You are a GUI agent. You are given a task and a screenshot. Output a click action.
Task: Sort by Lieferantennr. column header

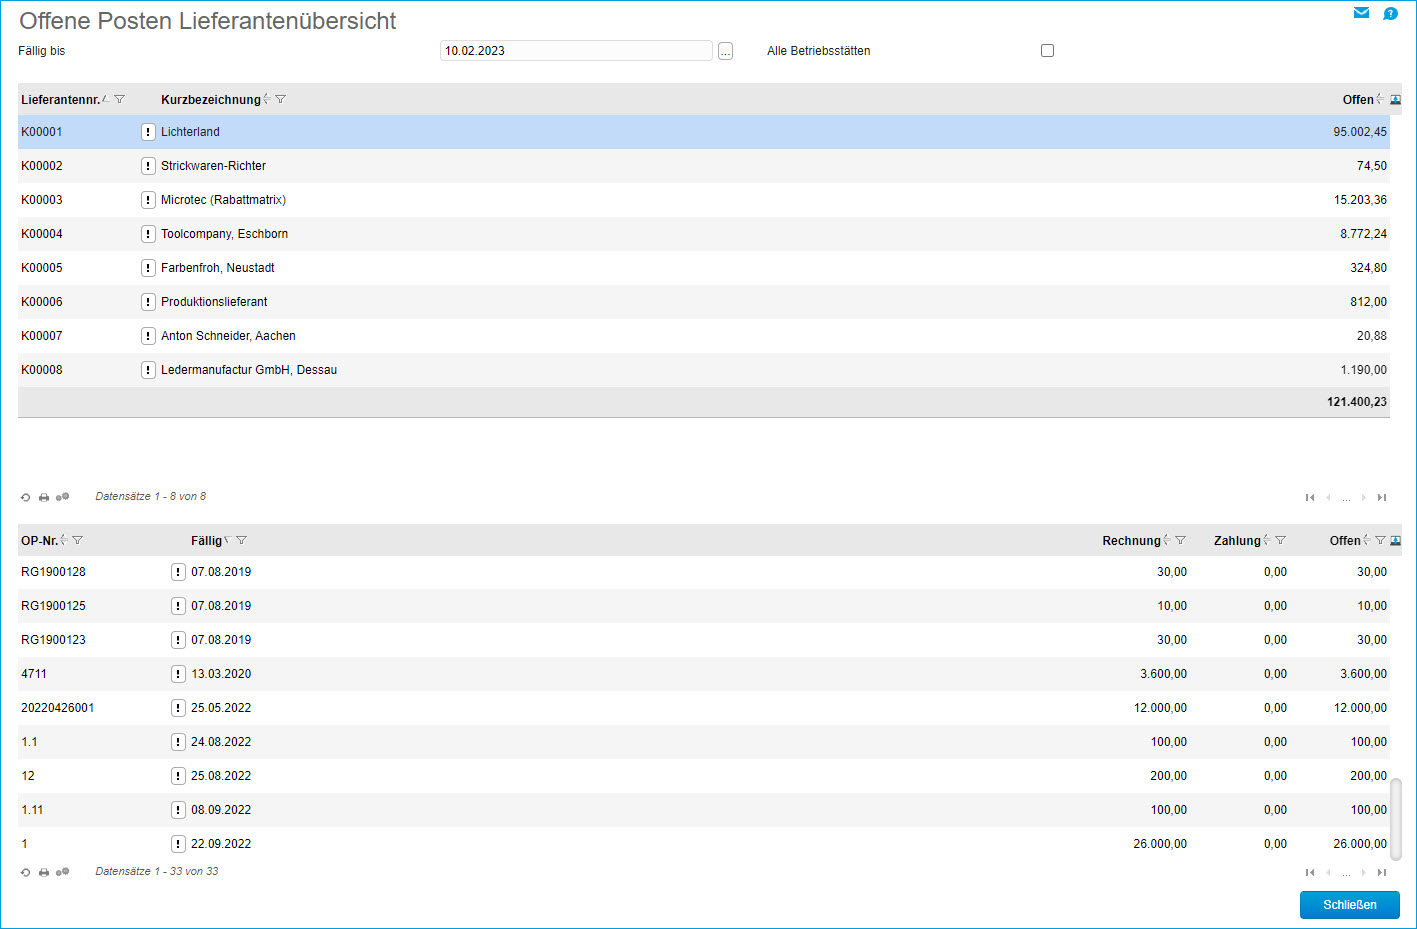pos(60,100)
